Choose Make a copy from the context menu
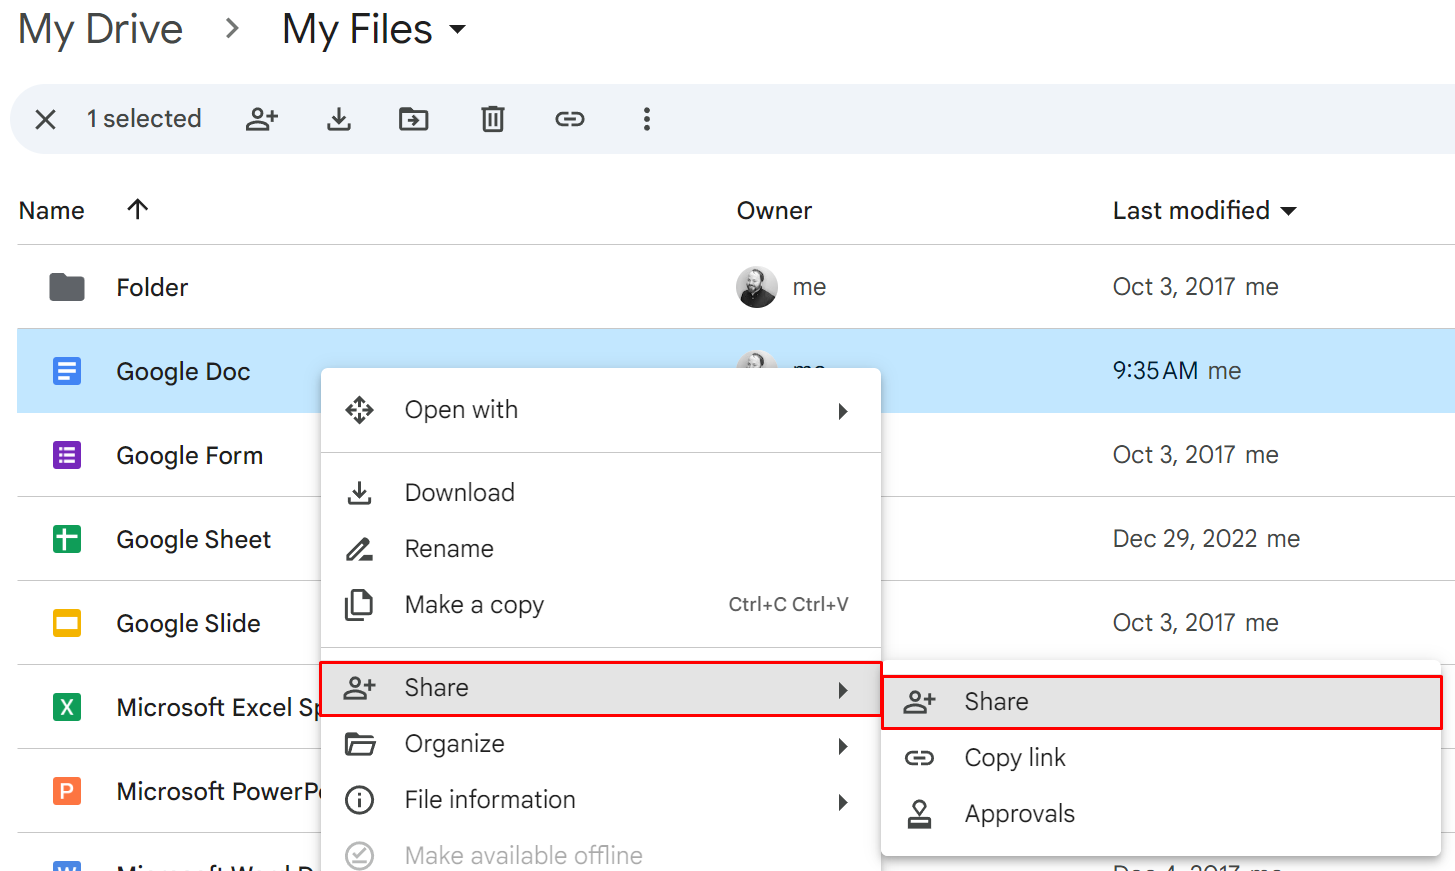1455x871 pixels. 601,605
